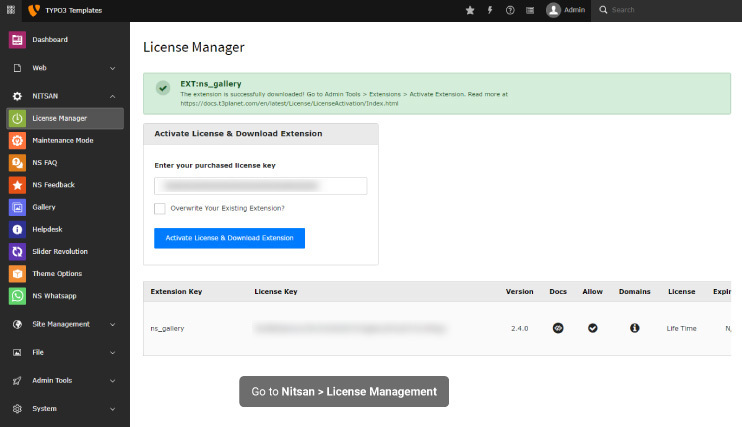This screenshot has height=427, width=742.
Task: Click the green success check icon
Action: [x=163, y=88]
